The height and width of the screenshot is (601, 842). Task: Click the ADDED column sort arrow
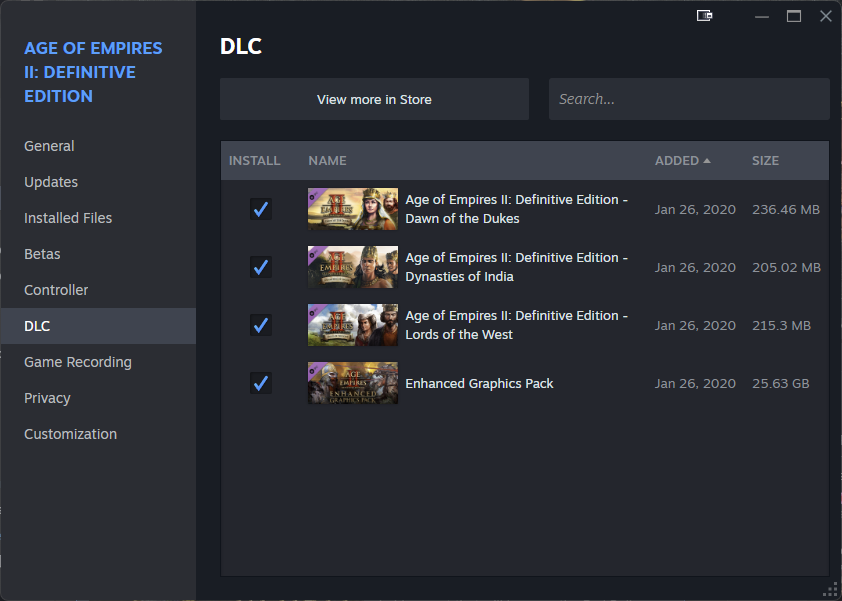[x=707, y=161]
